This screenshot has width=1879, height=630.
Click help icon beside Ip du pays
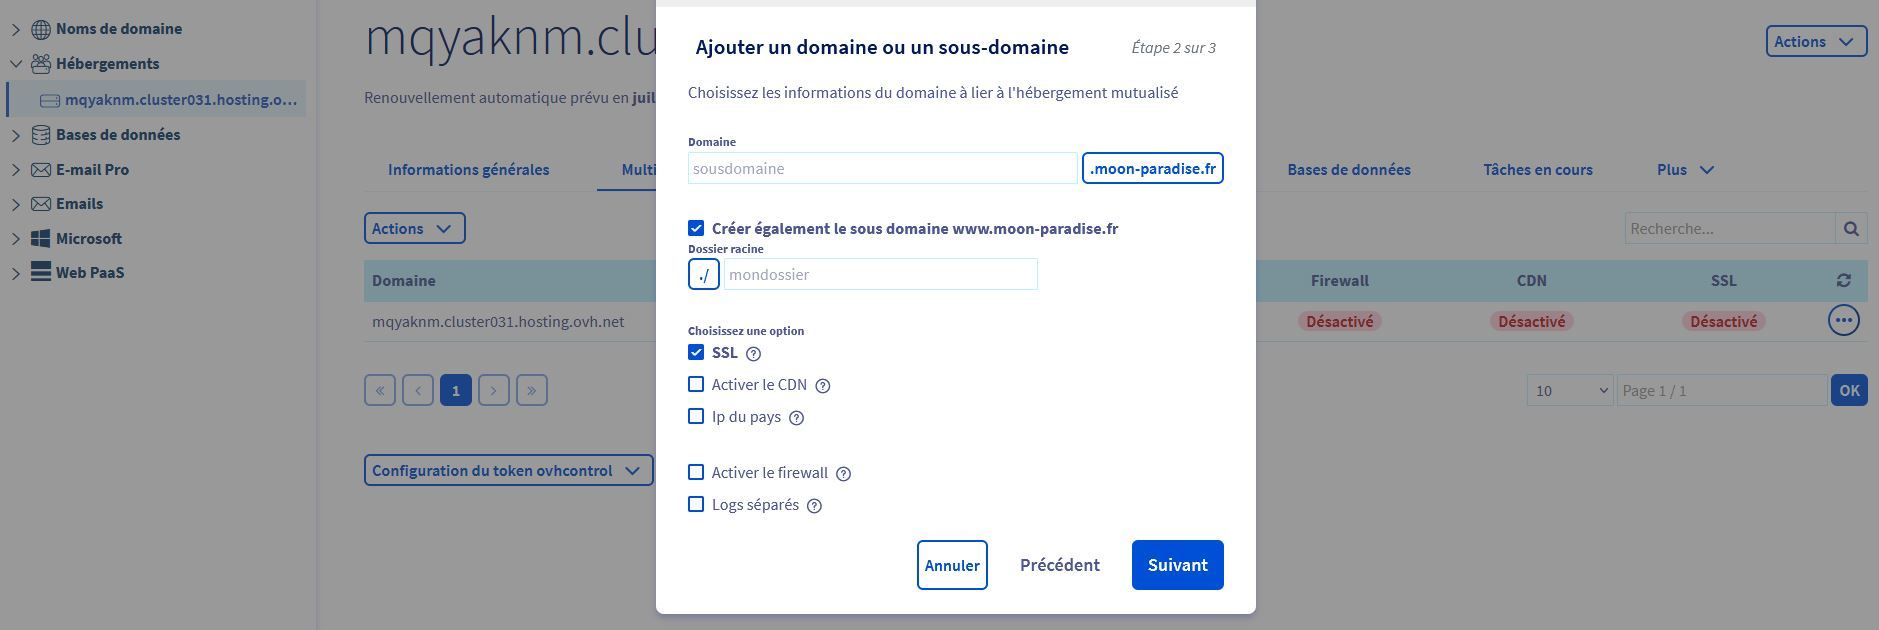[x=797, y=418]
